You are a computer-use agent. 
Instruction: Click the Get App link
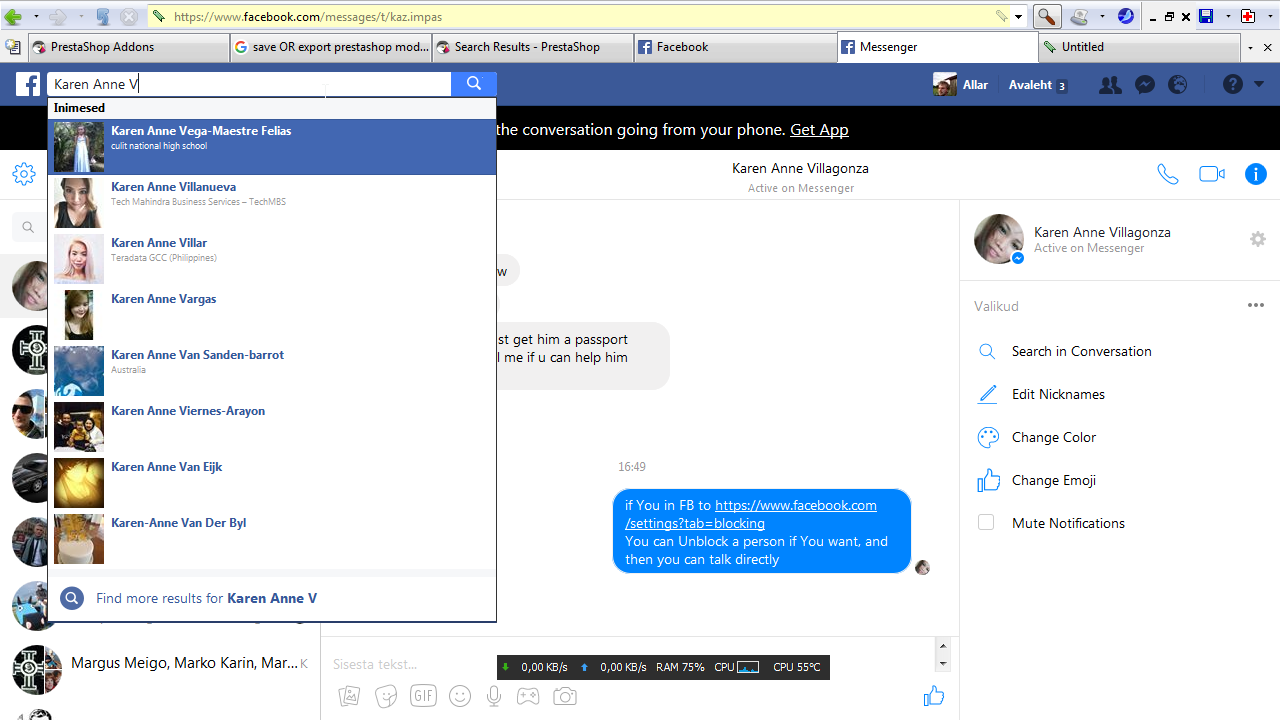point(819,130)
